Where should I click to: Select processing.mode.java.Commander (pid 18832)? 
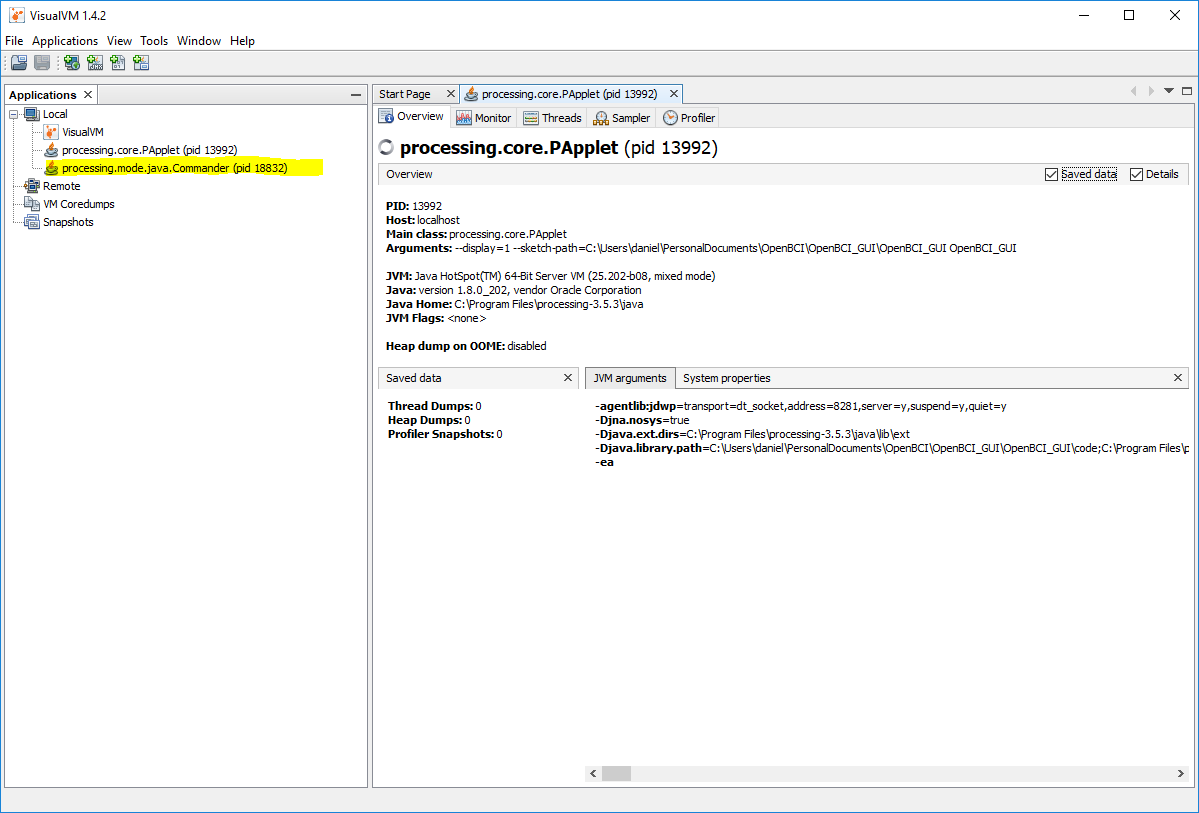coord(174,168)
